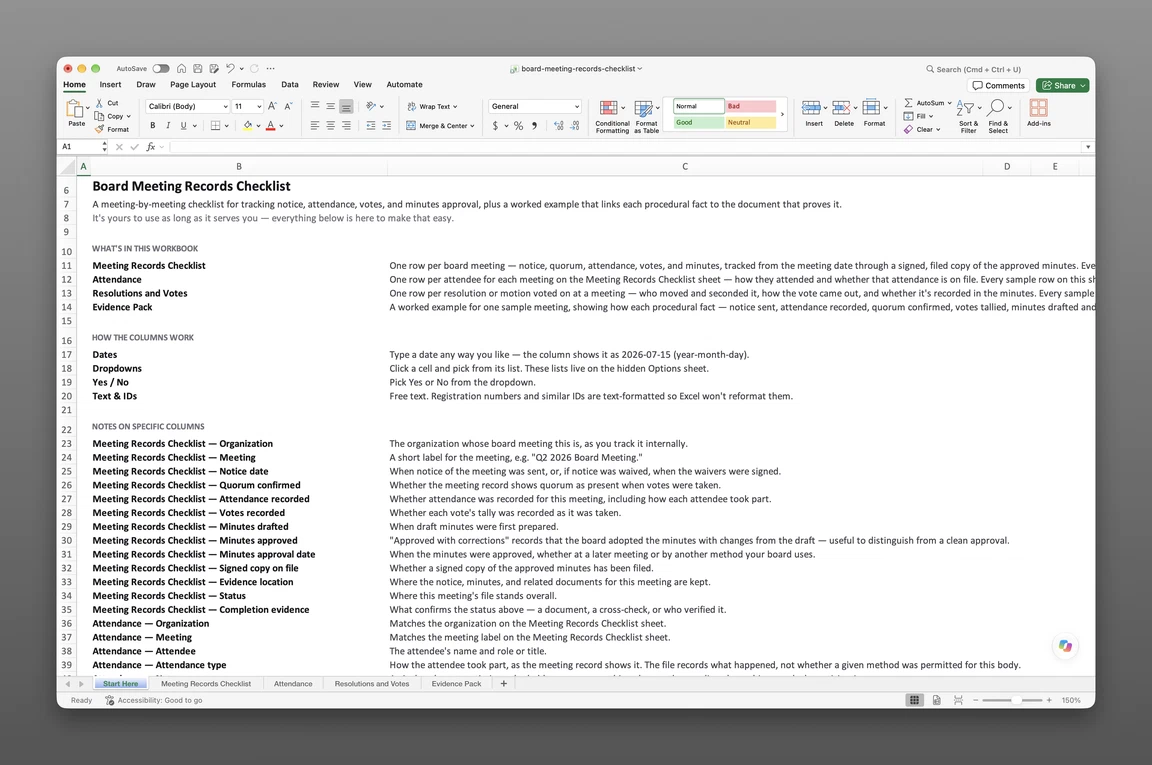The width and height of the screenshot is (1152, 765).
Task: Toggle Bold formatting
Action: coord(153,126)
